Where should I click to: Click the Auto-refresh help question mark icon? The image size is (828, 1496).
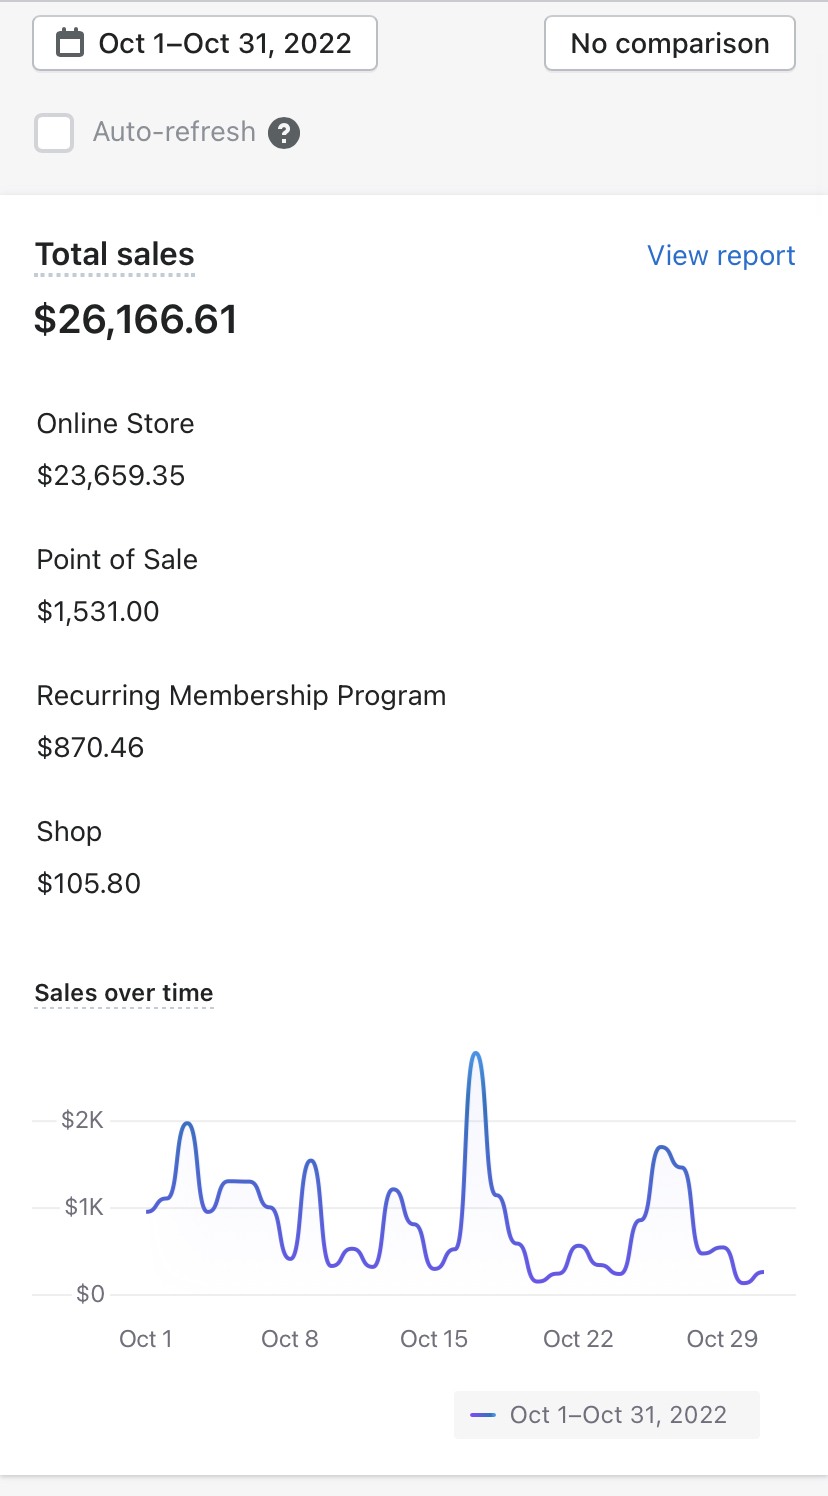tap(284, 132)
